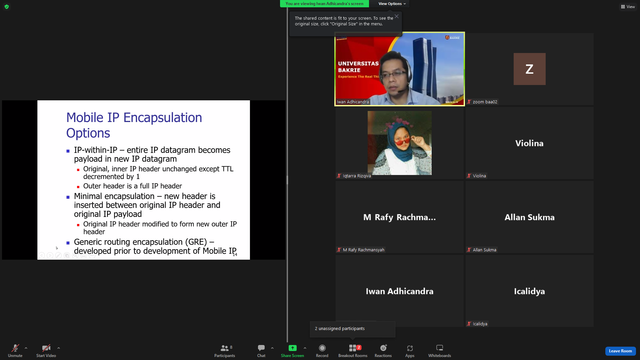Select the Icalidya participant tile
Viewport: 640px width, 360px height.
pos(529,291)
